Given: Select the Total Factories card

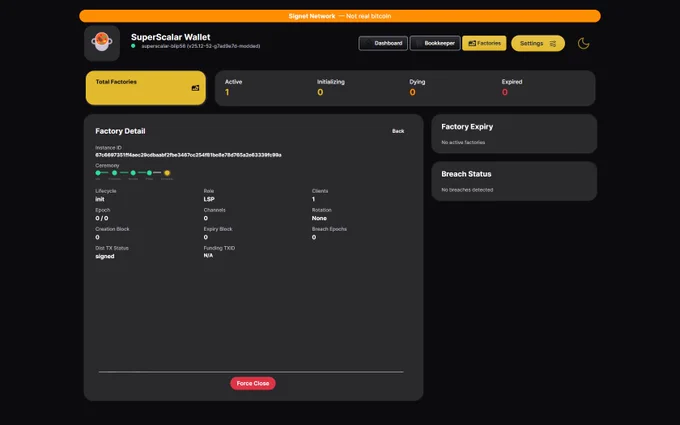Looking at the screenshot, I should pyautogui.click(x=146, y=88).
